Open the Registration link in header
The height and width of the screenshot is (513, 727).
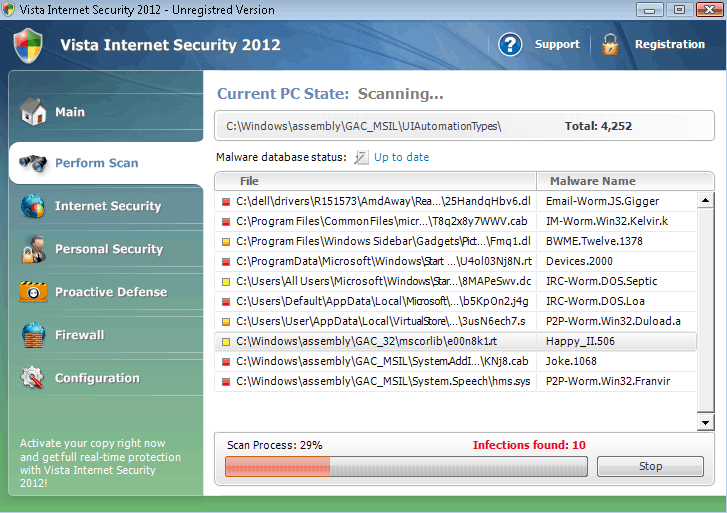pyautogui.click(x=669, y=44)
